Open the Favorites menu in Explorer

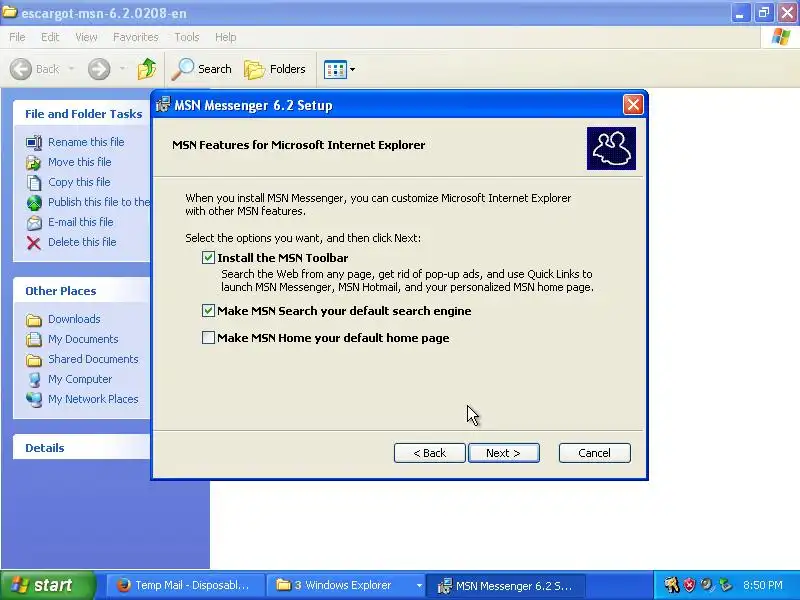[136, 37]
